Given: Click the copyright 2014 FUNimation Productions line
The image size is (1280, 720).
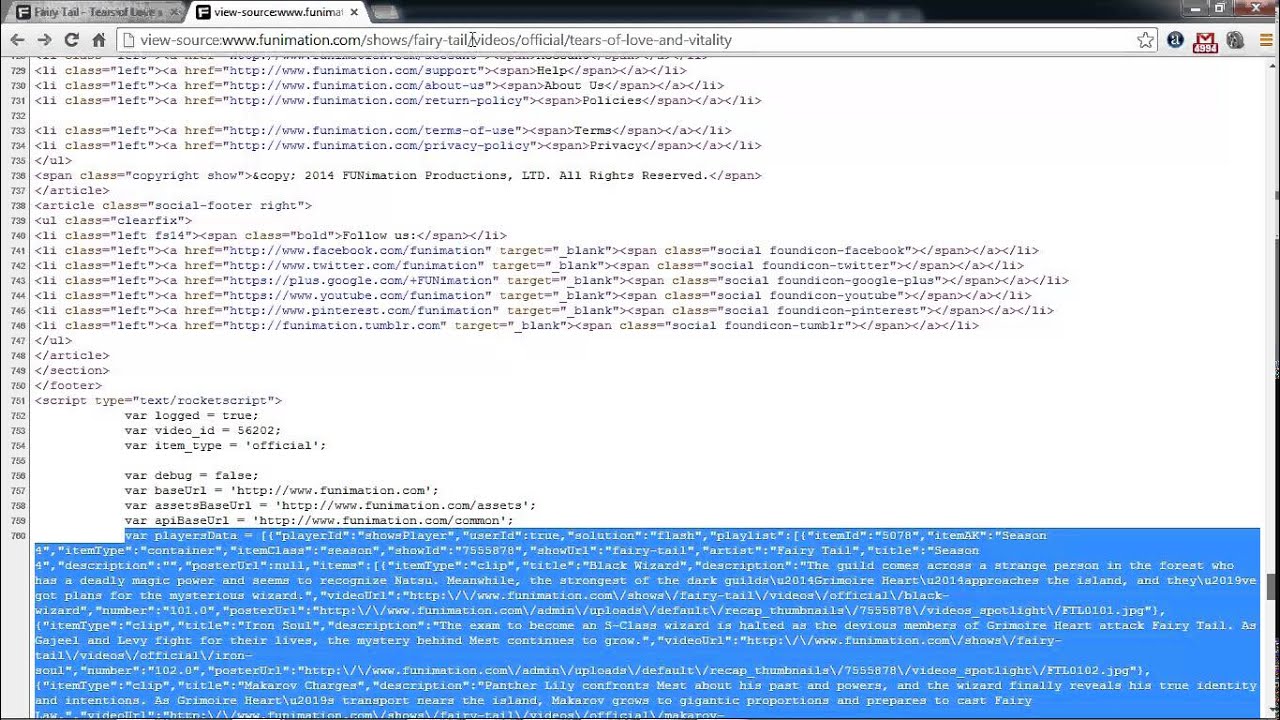Looking at the screenshot, I should coord(398,176).
